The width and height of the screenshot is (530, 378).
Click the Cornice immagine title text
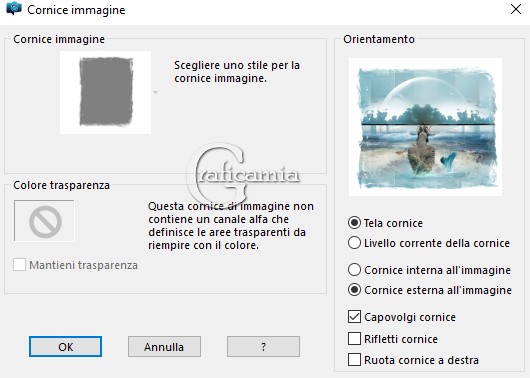coord(76,10)
